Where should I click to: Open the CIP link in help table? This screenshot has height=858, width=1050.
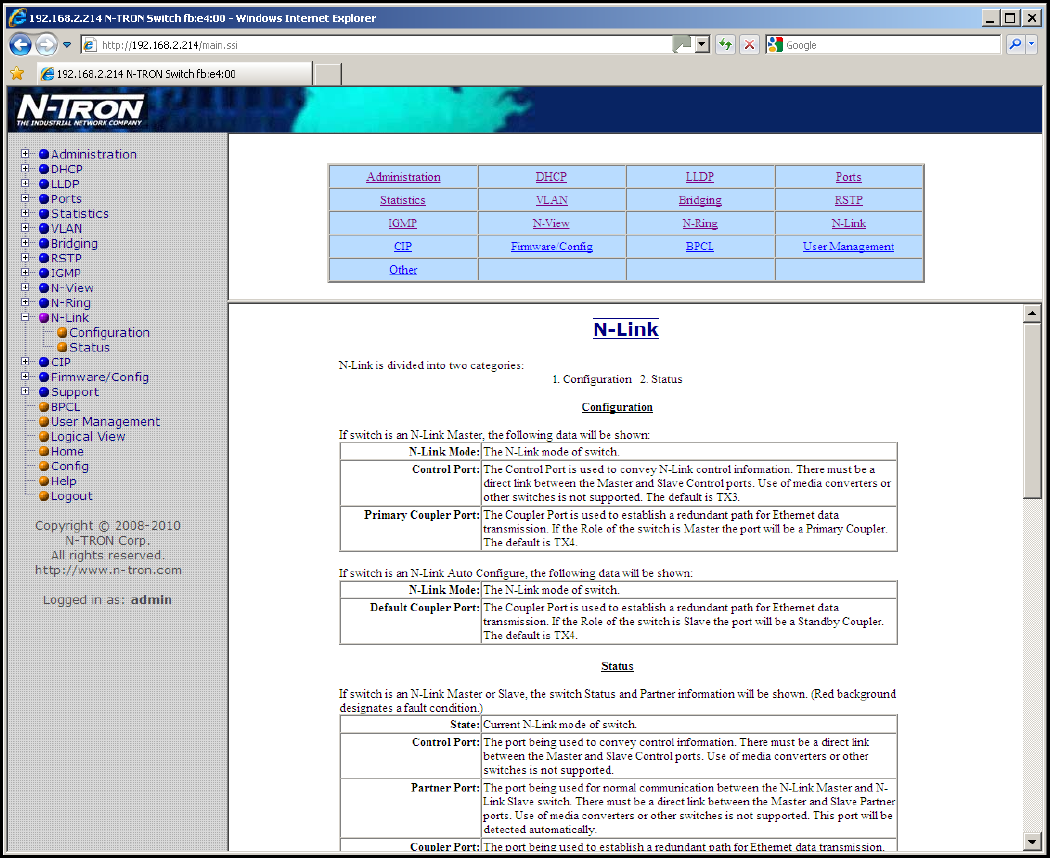(403, 246)
